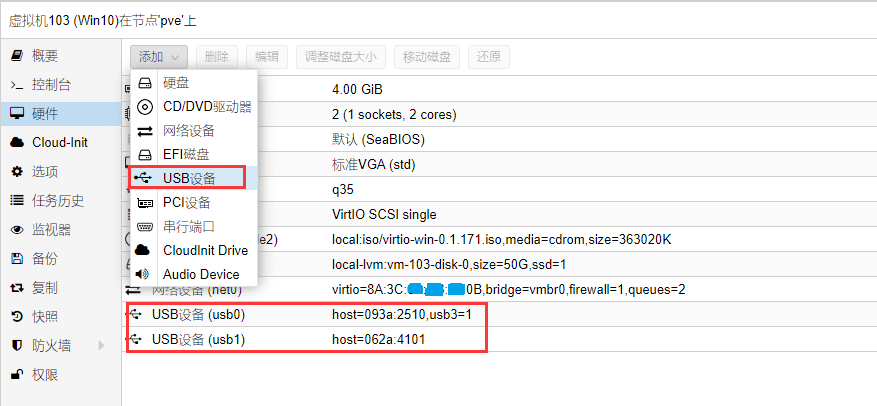Click the Audio Device speaker icon
Viewport: 877px width, 406px height.
(x=145, y=274)
